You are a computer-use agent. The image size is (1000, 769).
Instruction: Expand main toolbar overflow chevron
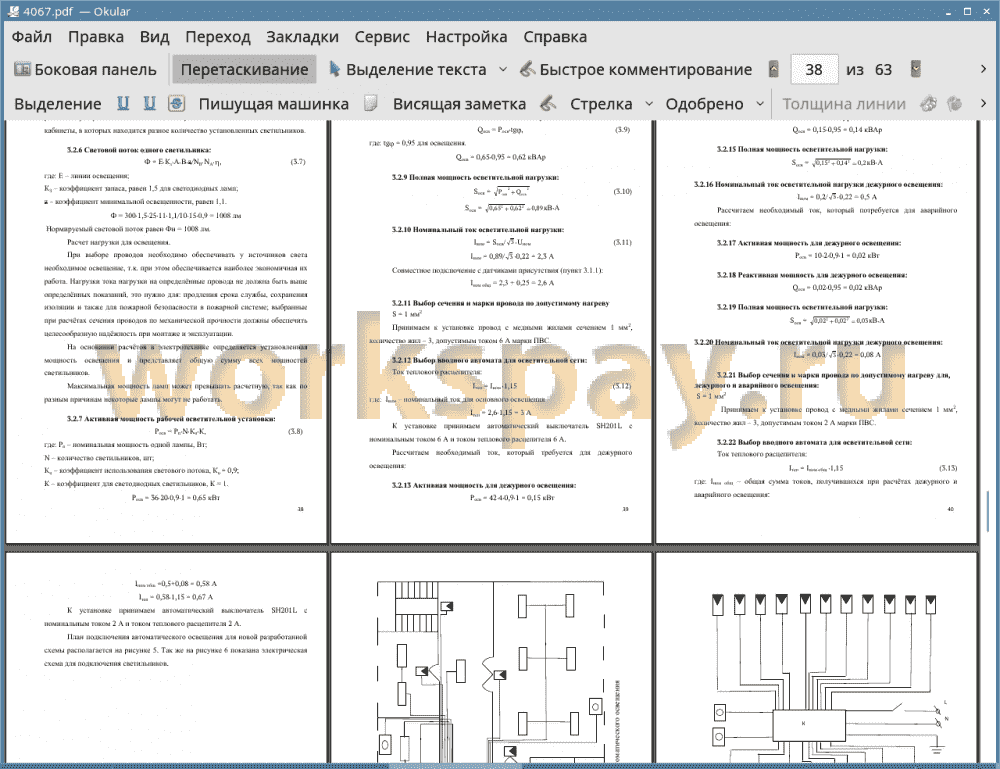tap(983, 69)
